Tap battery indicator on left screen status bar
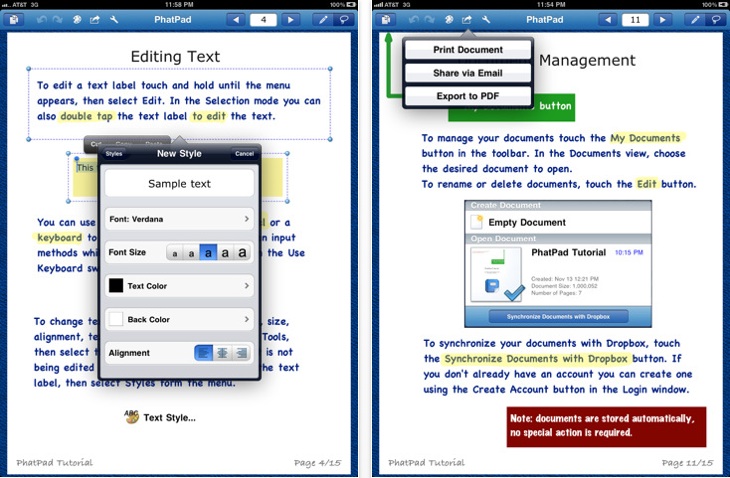730x478 pixels. click(351, 4)
